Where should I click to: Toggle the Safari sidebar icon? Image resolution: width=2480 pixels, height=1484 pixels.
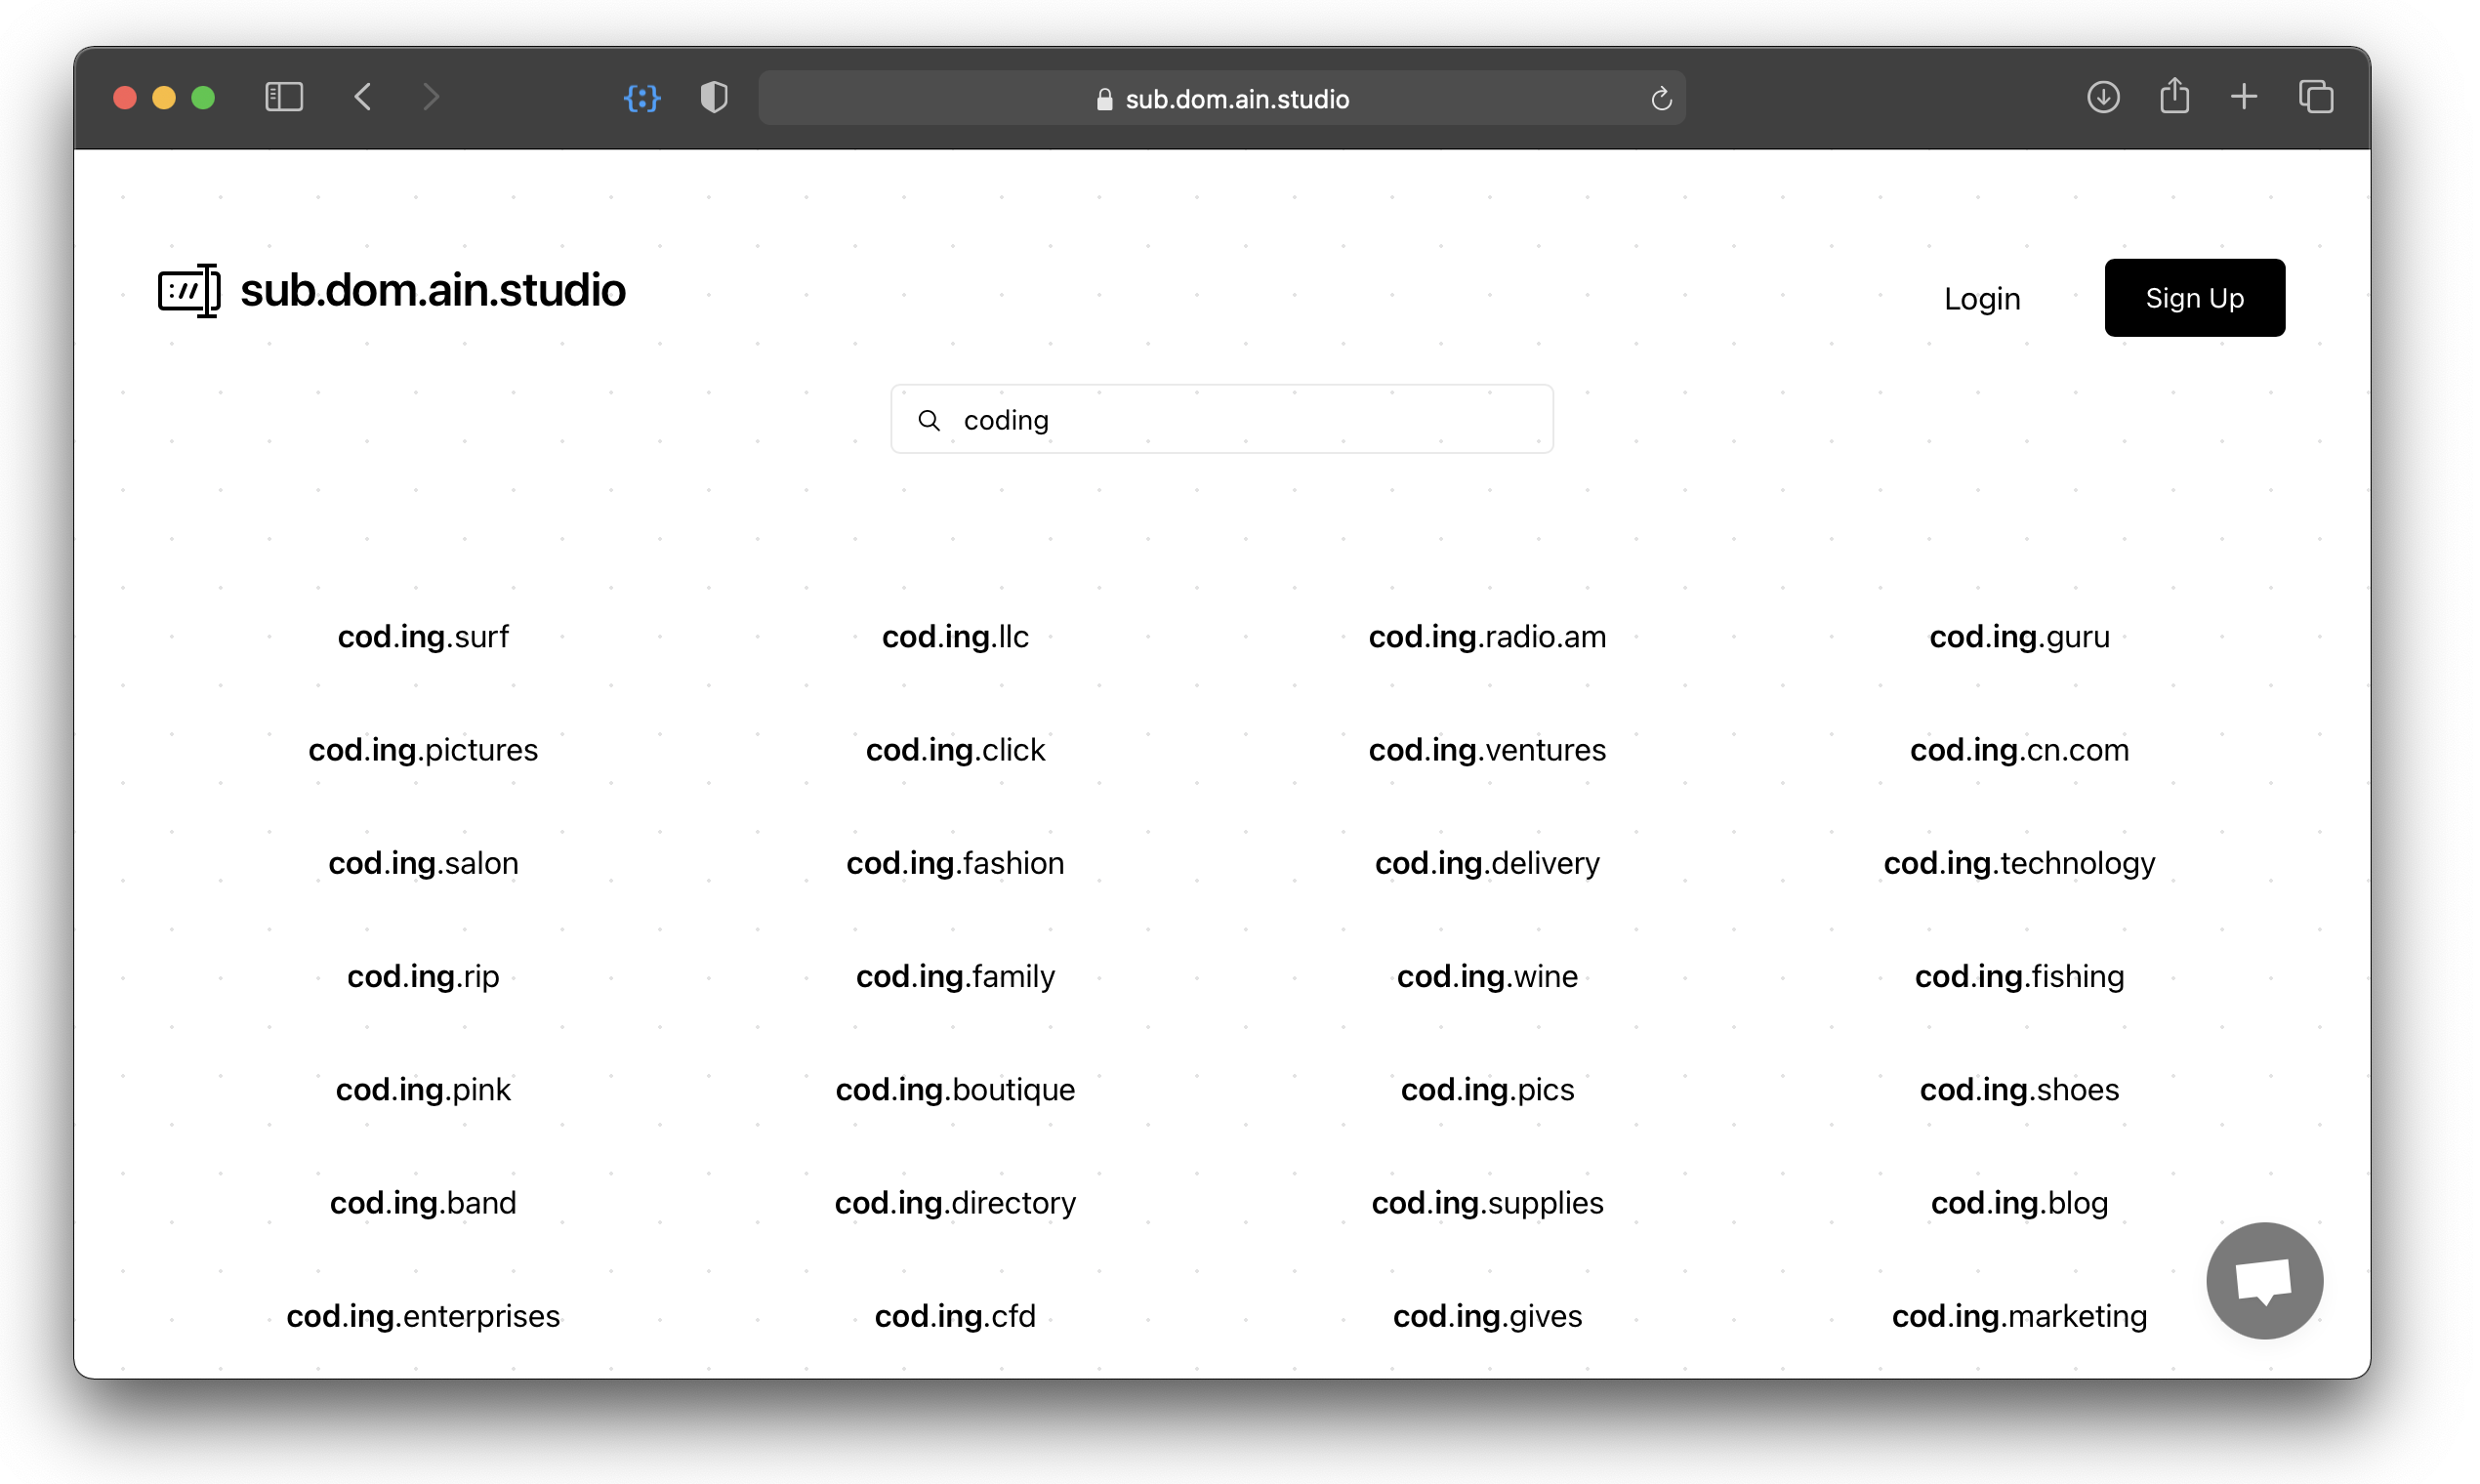(284, 97)
